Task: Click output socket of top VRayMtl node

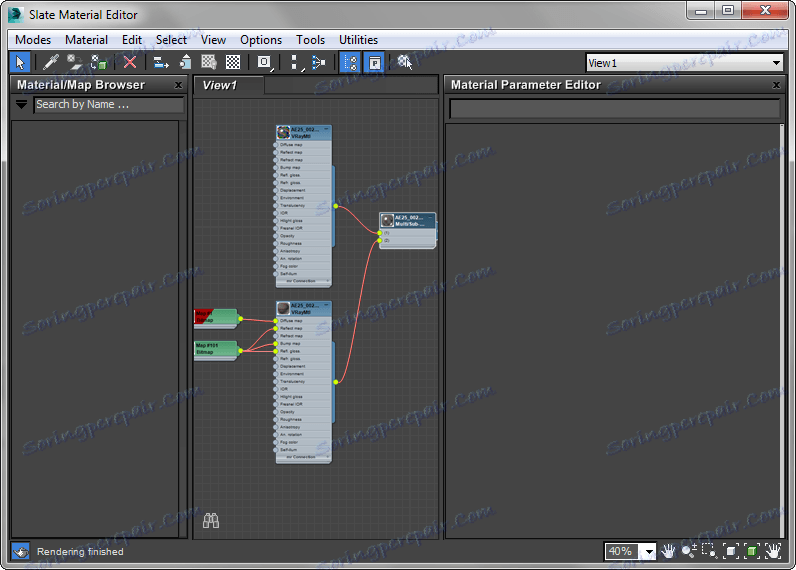Action: pos(336,206)
